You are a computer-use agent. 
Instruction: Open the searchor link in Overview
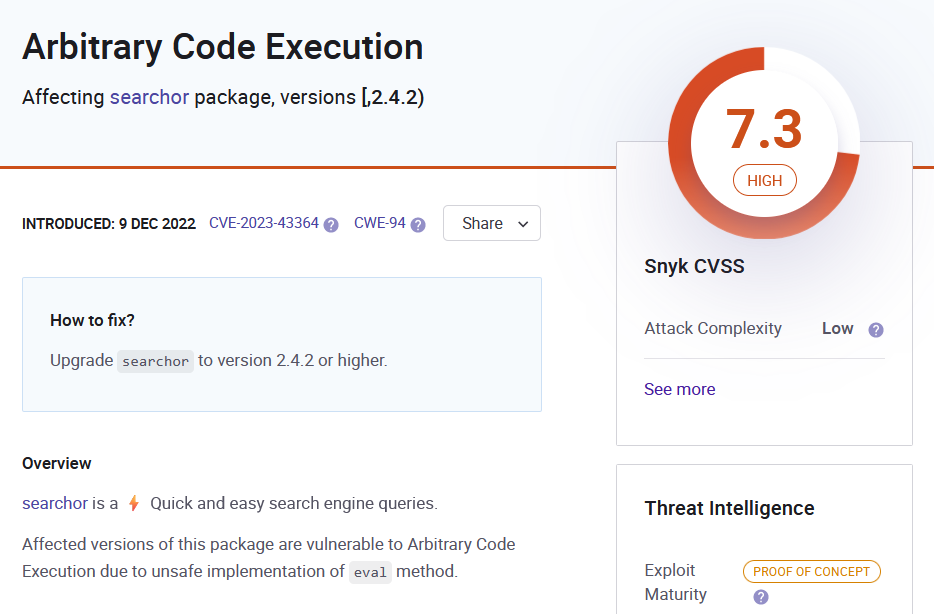[x=55, y=504]
